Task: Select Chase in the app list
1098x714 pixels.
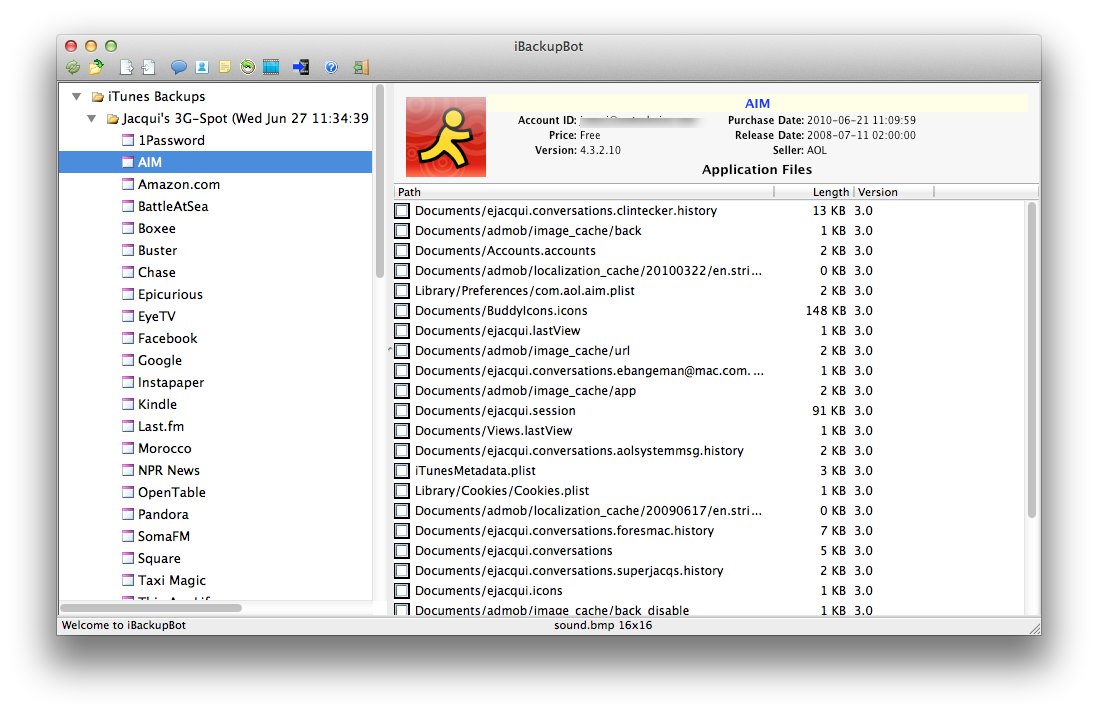Action: pyautogui.click(x=157, y=272)
